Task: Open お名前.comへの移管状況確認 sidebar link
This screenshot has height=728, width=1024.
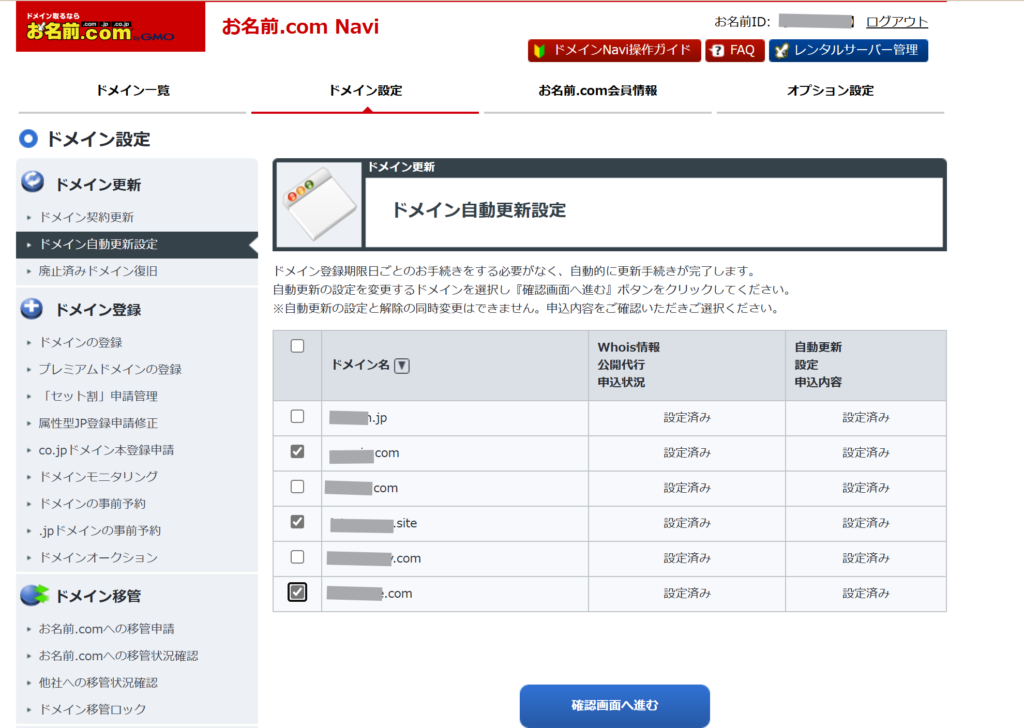Action: pyautogui.click(x=118, y=656)
